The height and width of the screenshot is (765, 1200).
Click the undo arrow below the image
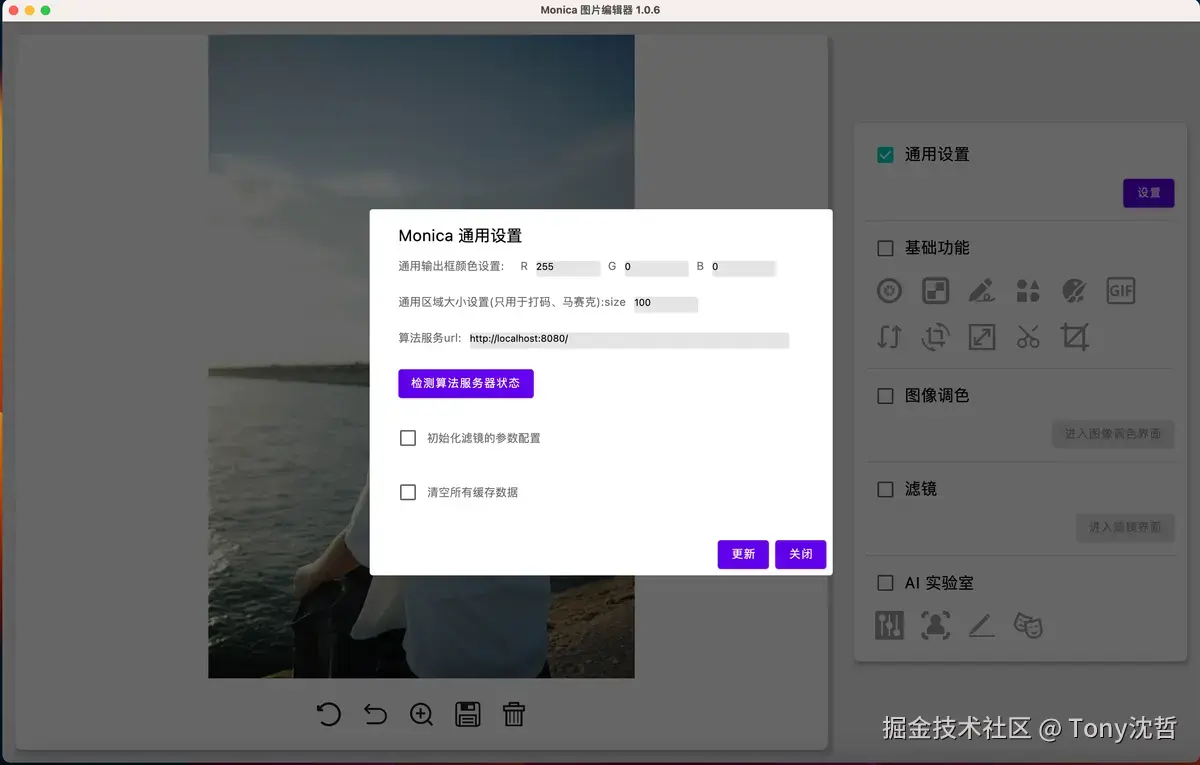tap(375, 714)
